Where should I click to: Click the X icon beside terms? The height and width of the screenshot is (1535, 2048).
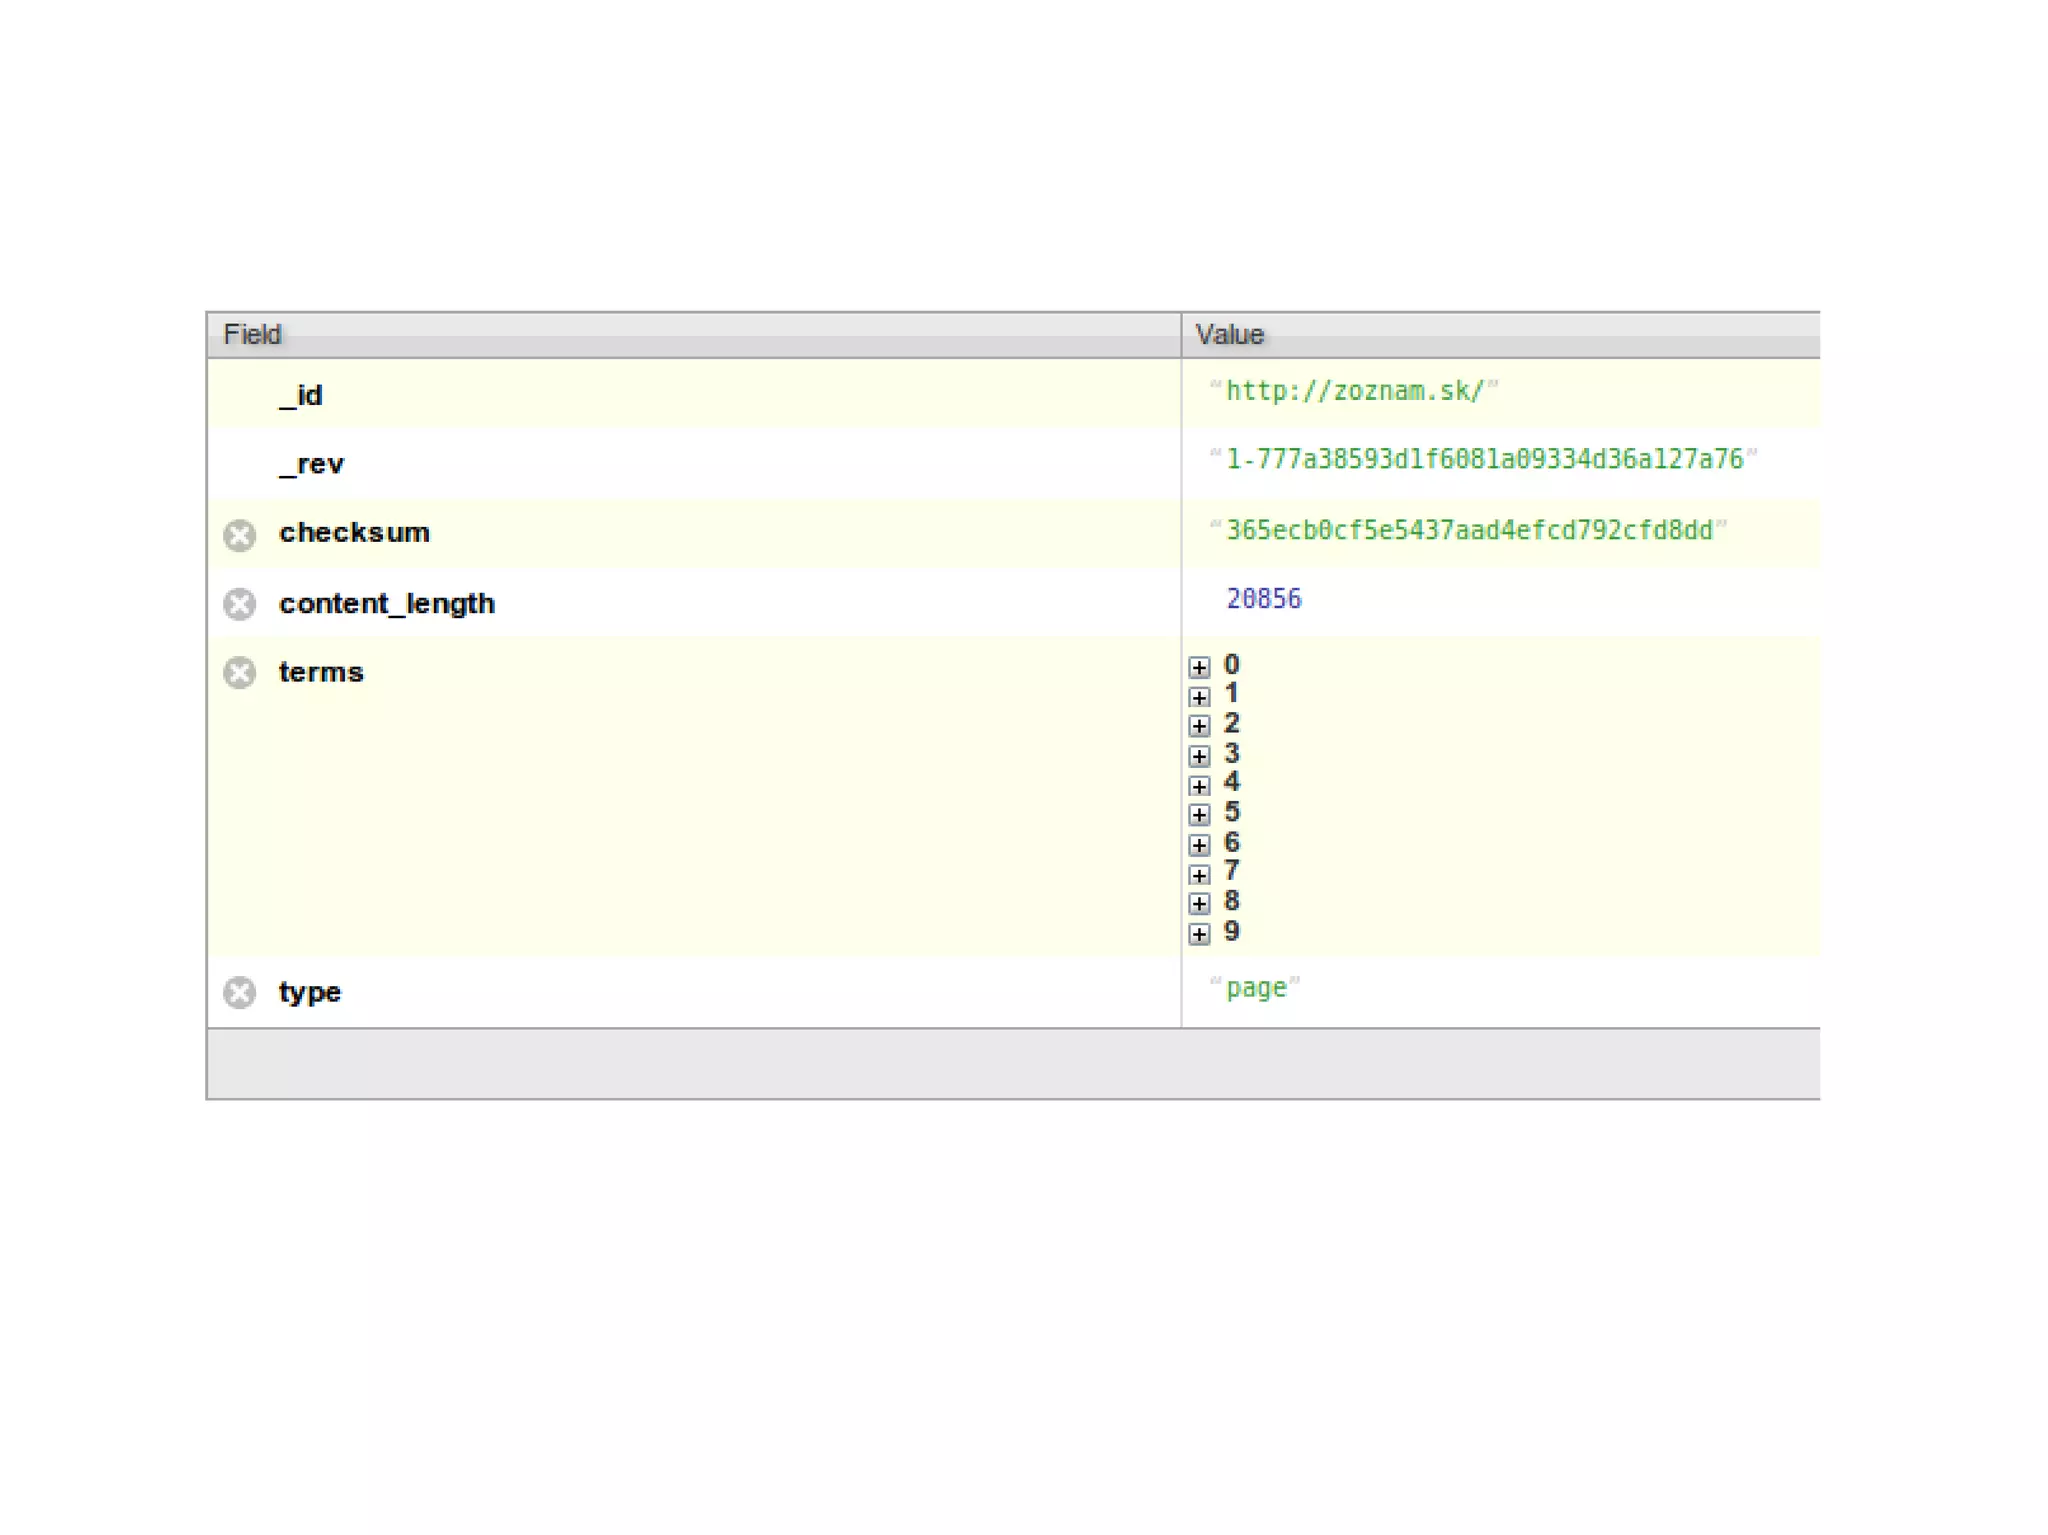point(239,673)
